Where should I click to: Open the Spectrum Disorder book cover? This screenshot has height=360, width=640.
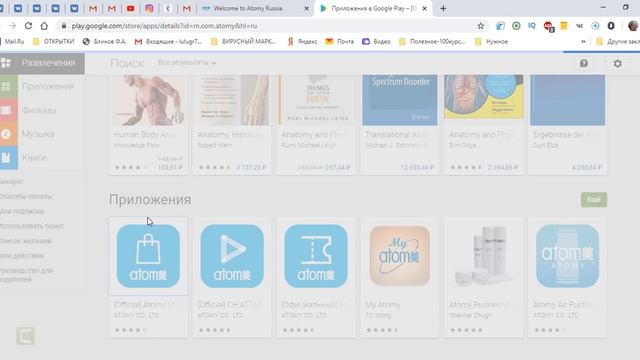pos(400,100)
